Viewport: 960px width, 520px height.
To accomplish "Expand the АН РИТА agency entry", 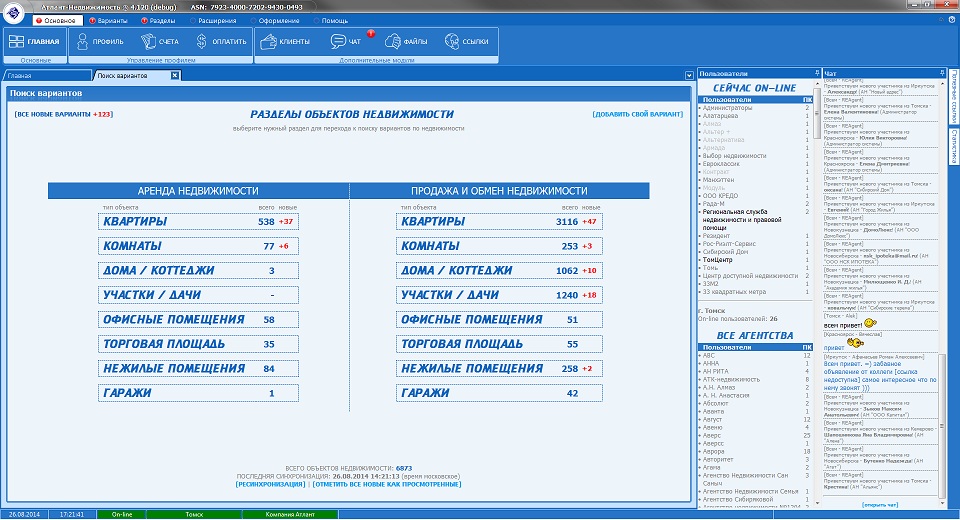I will (700, 371).
